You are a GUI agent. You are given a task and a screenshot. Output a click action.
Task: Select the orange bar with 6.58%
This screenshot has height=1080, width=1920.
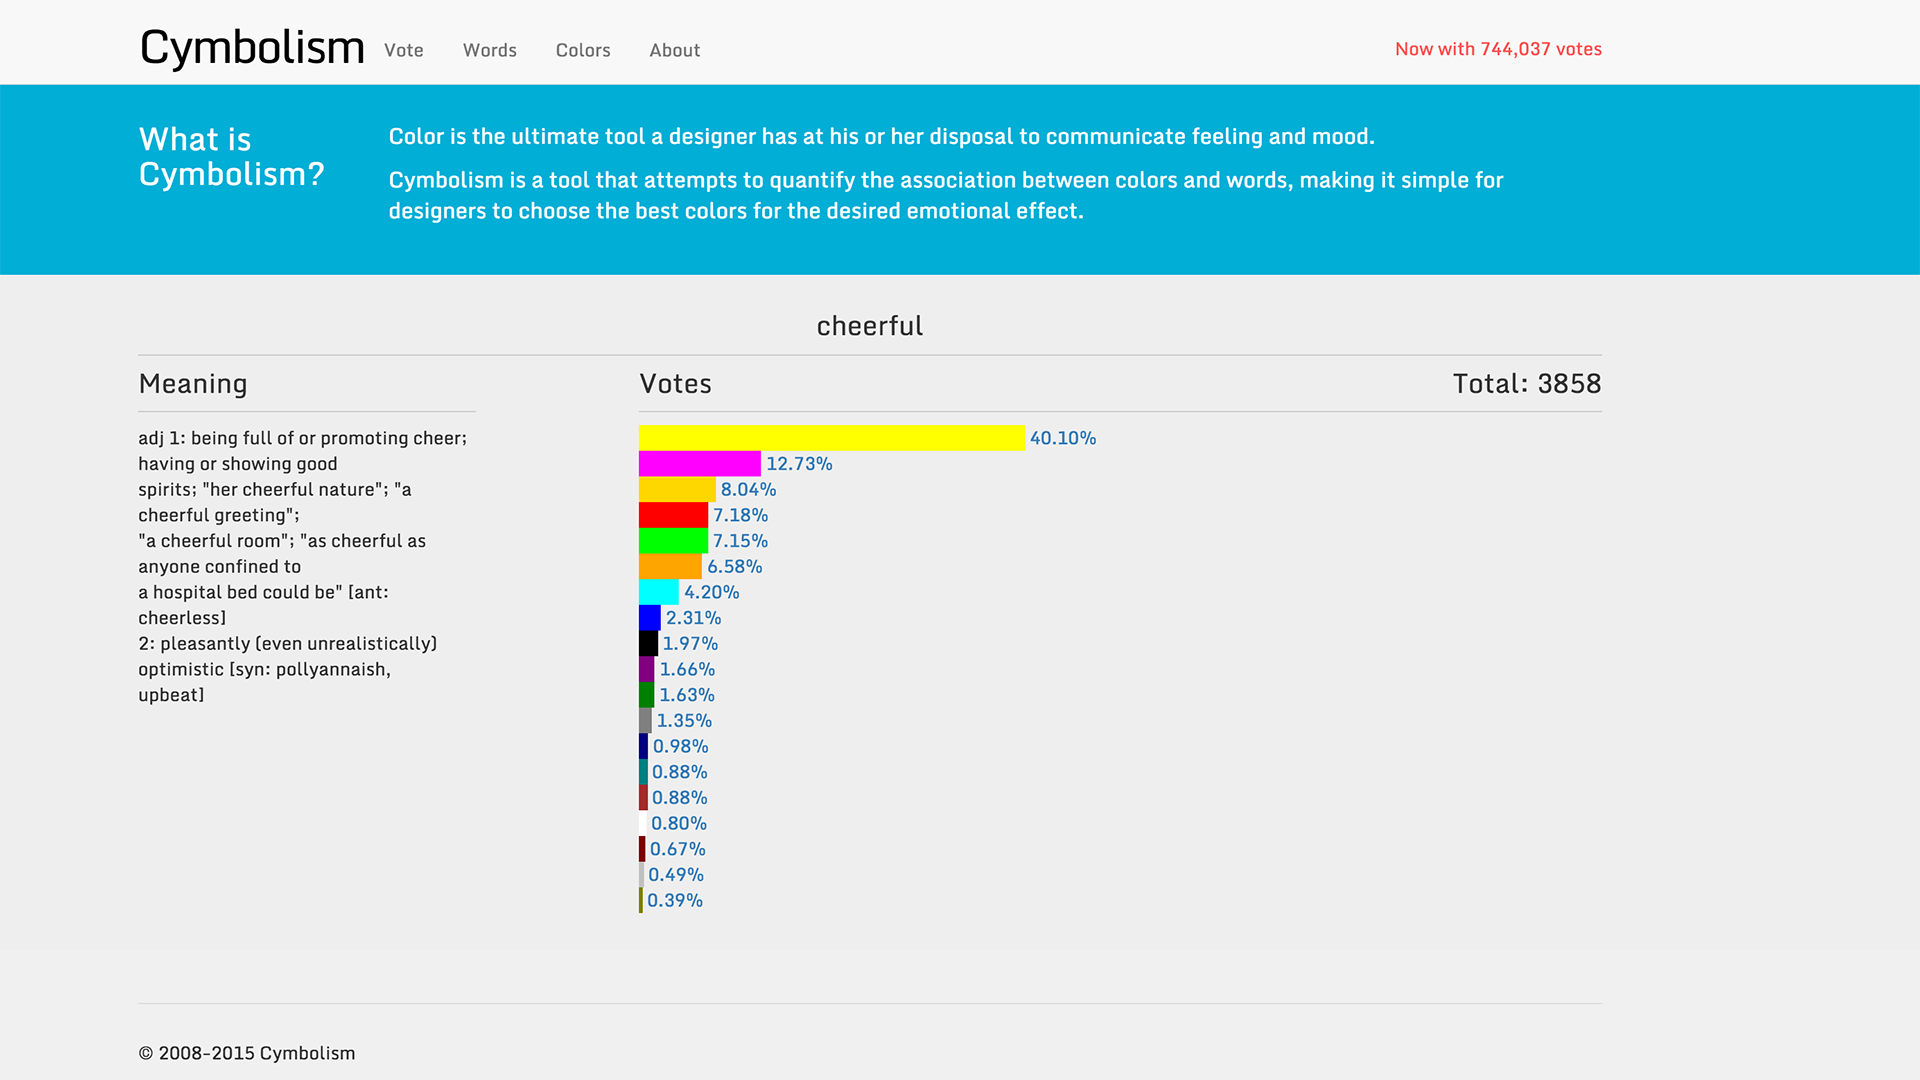click(670, 566)
